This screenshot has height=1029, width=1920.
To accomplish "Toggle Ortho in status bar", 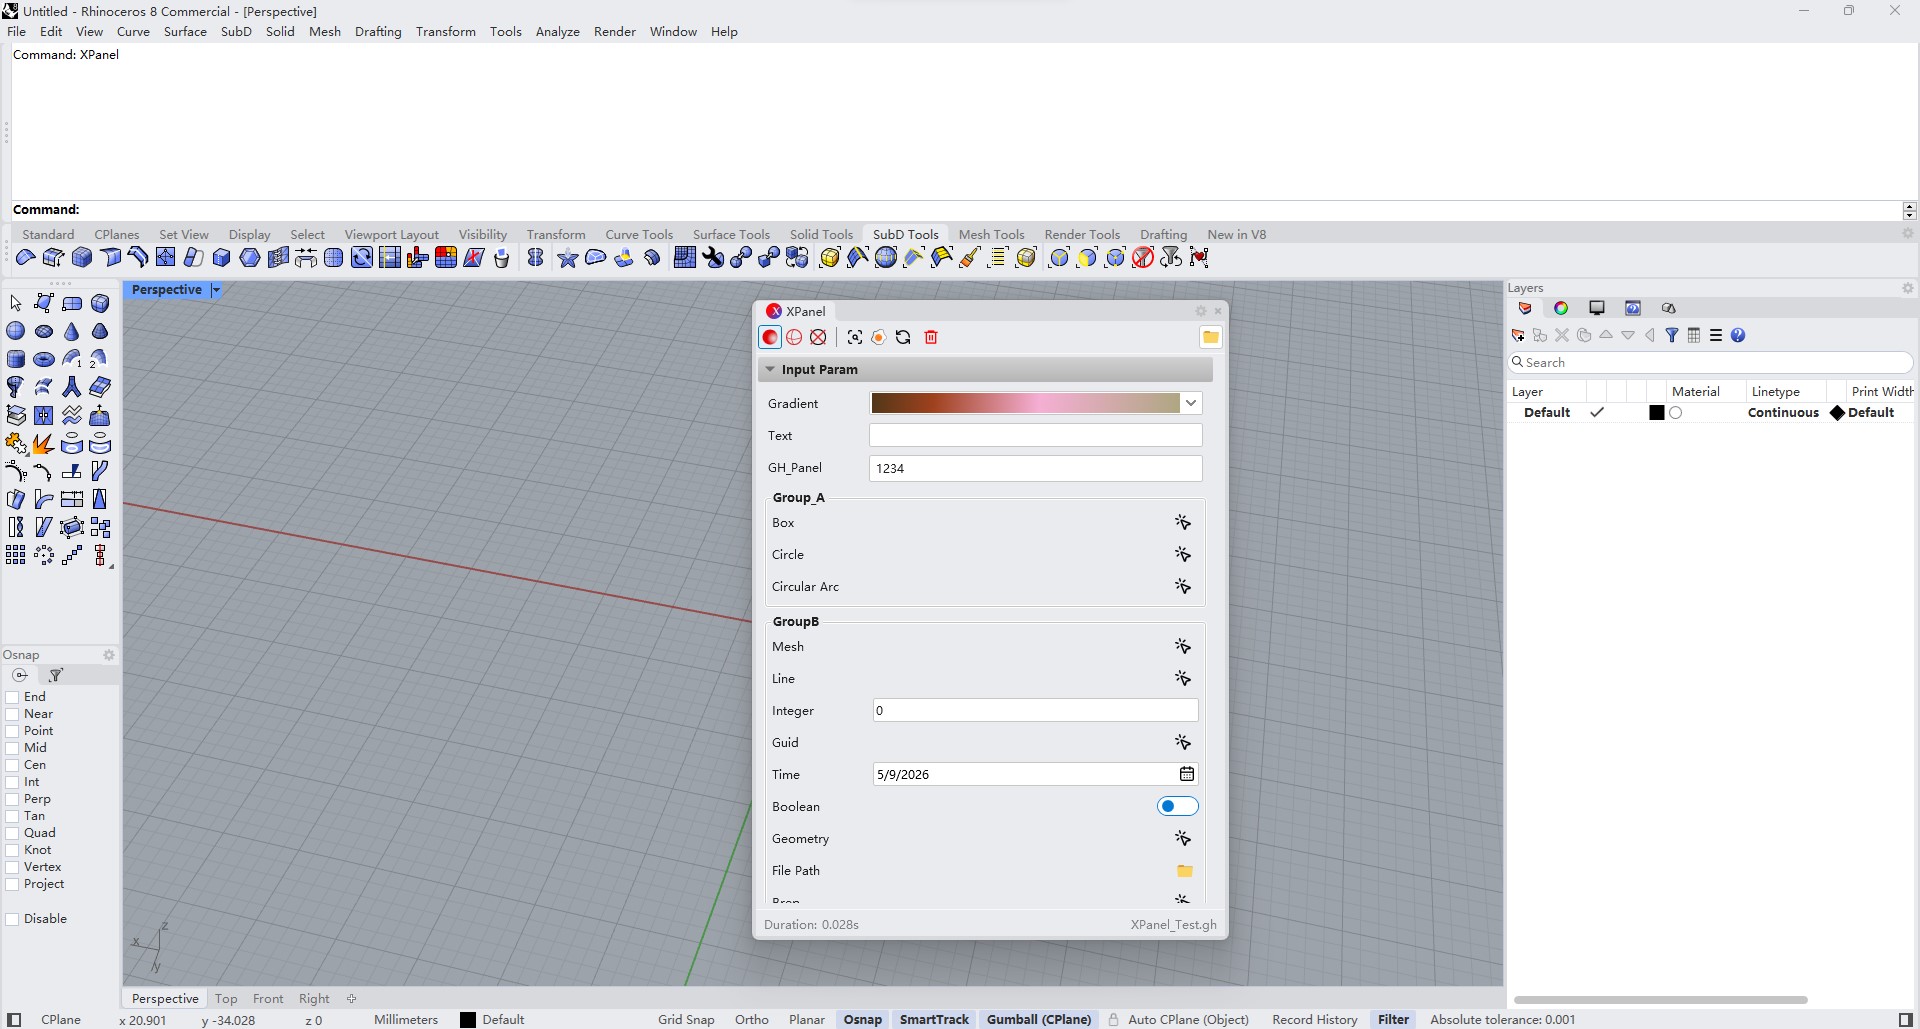I will click(752, 1020).
